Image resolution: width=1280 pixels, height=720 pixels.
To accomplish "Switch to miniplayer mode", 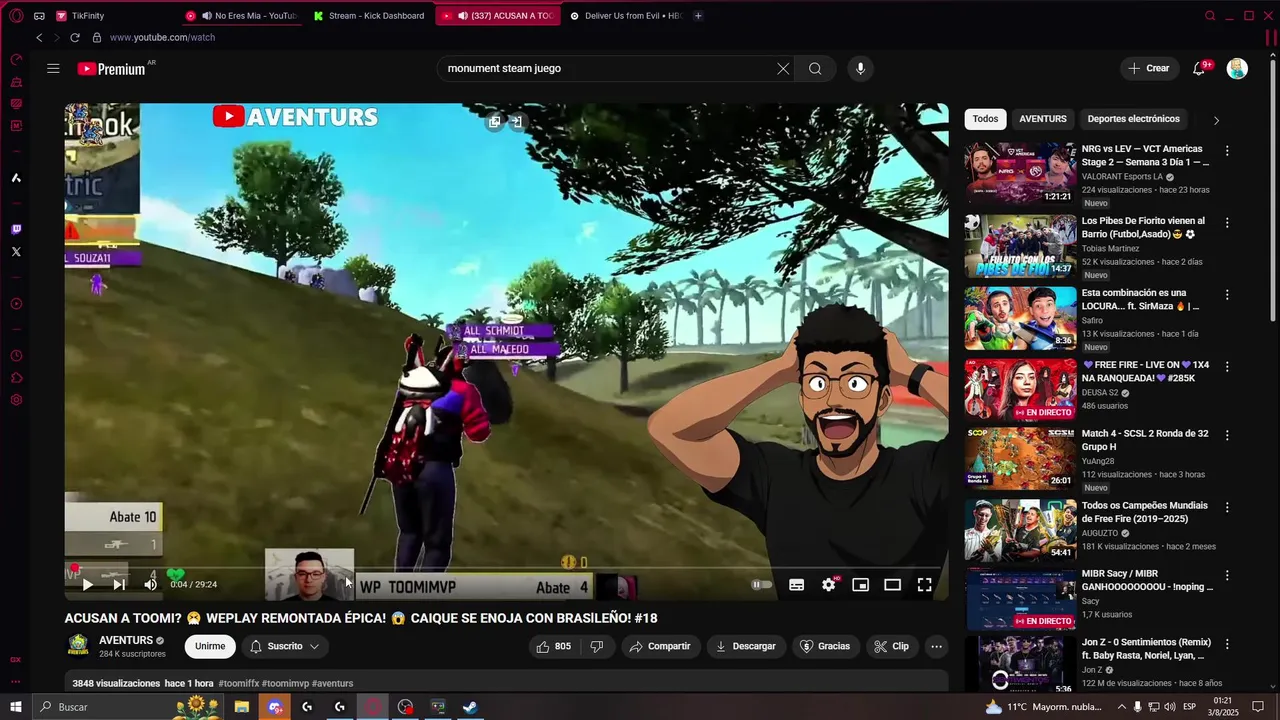I will point(860,585).
